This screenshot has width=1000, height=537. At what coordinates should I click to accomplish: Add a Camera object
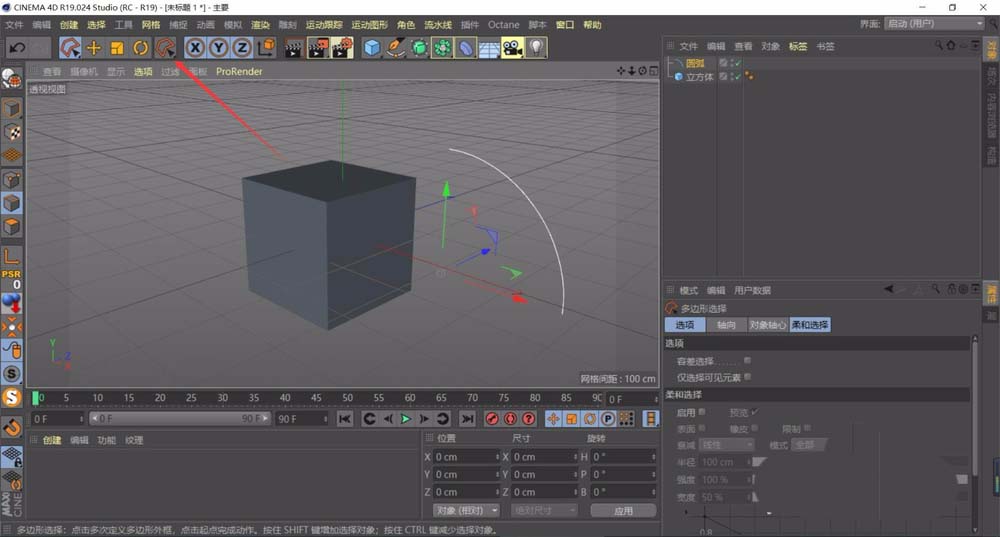click(x=512, y=48)
